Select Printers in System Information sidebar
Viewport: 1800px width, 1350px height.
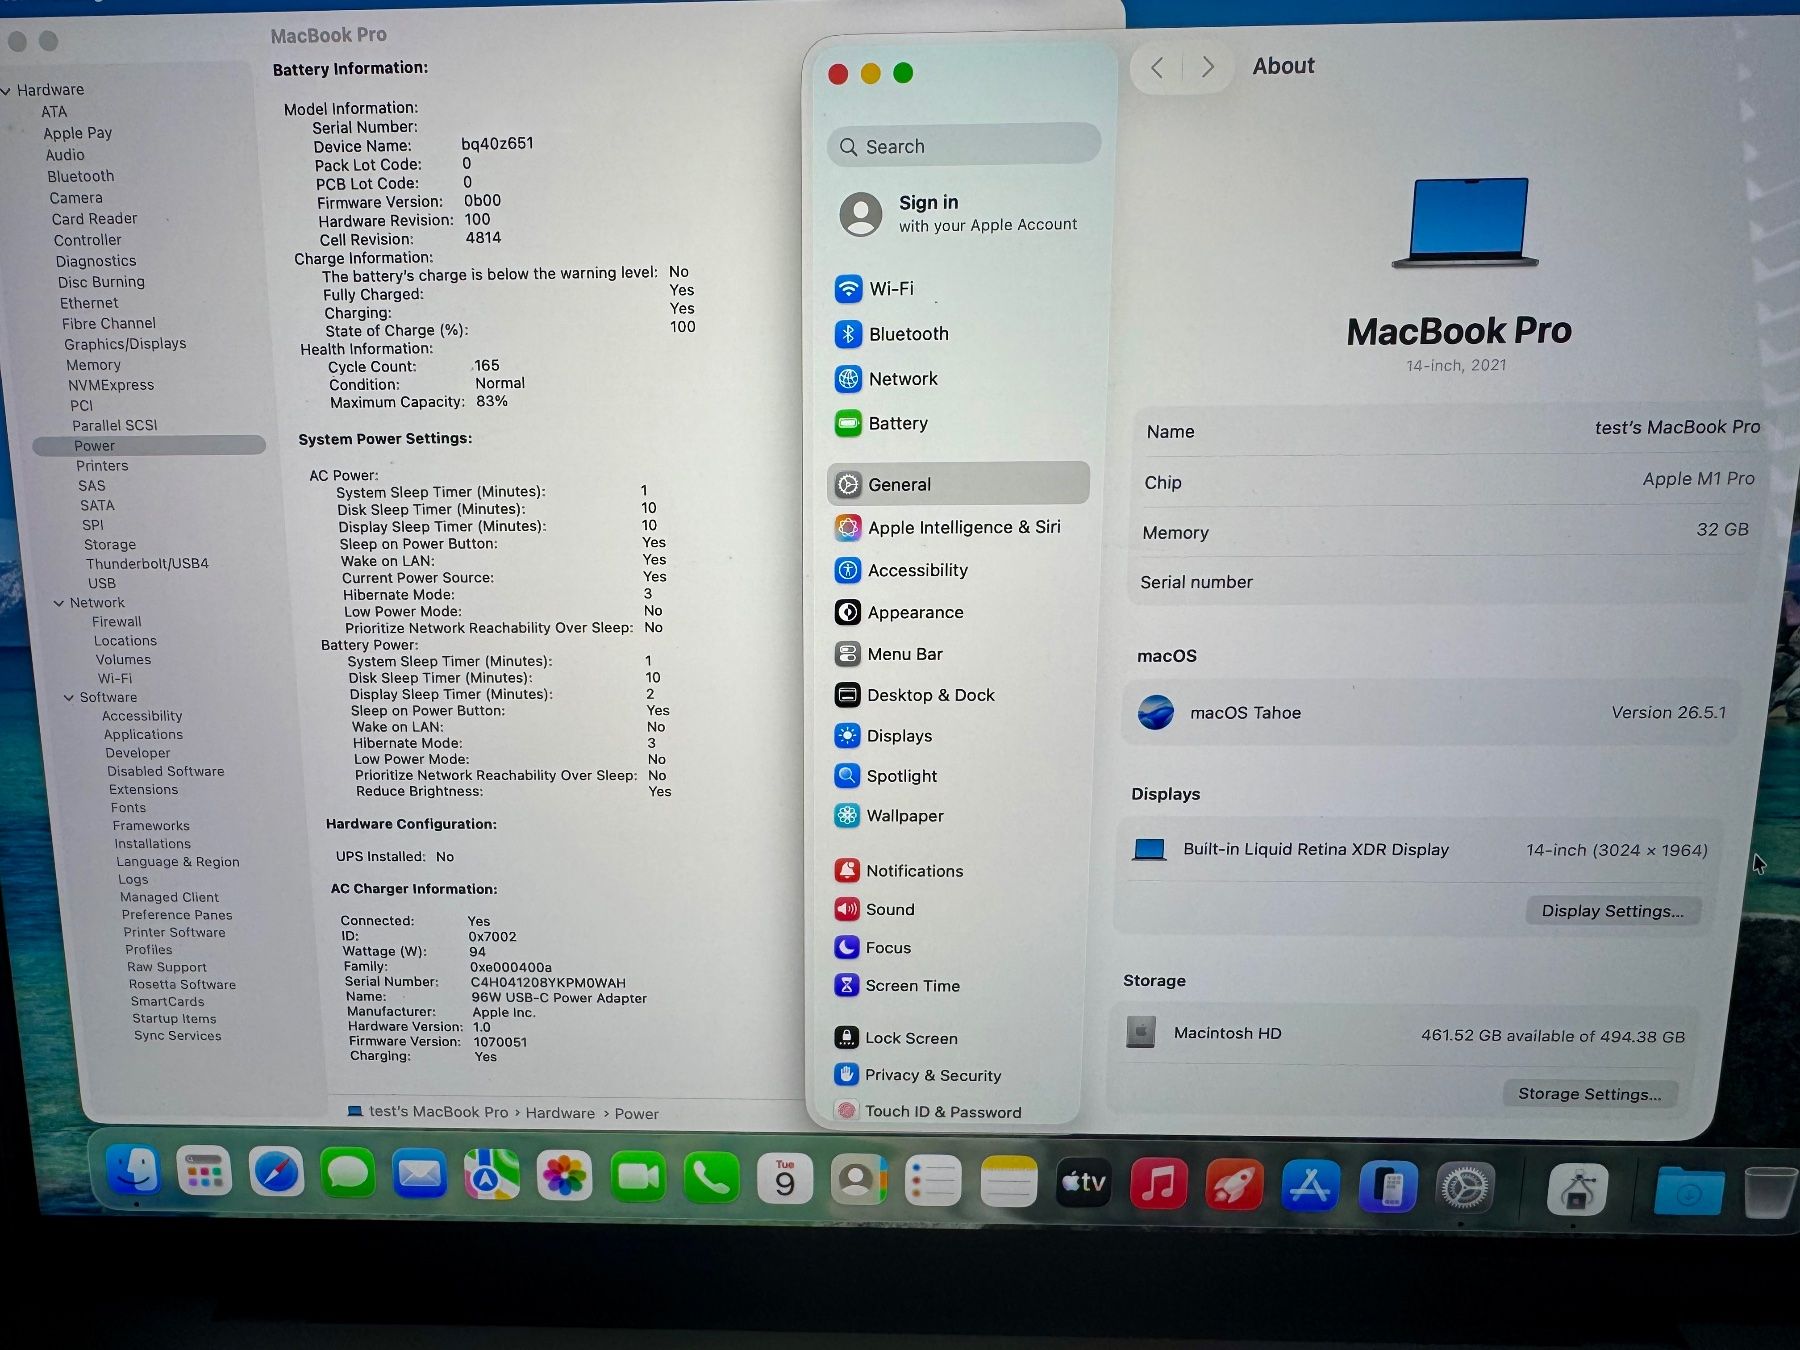coord(102,466)
